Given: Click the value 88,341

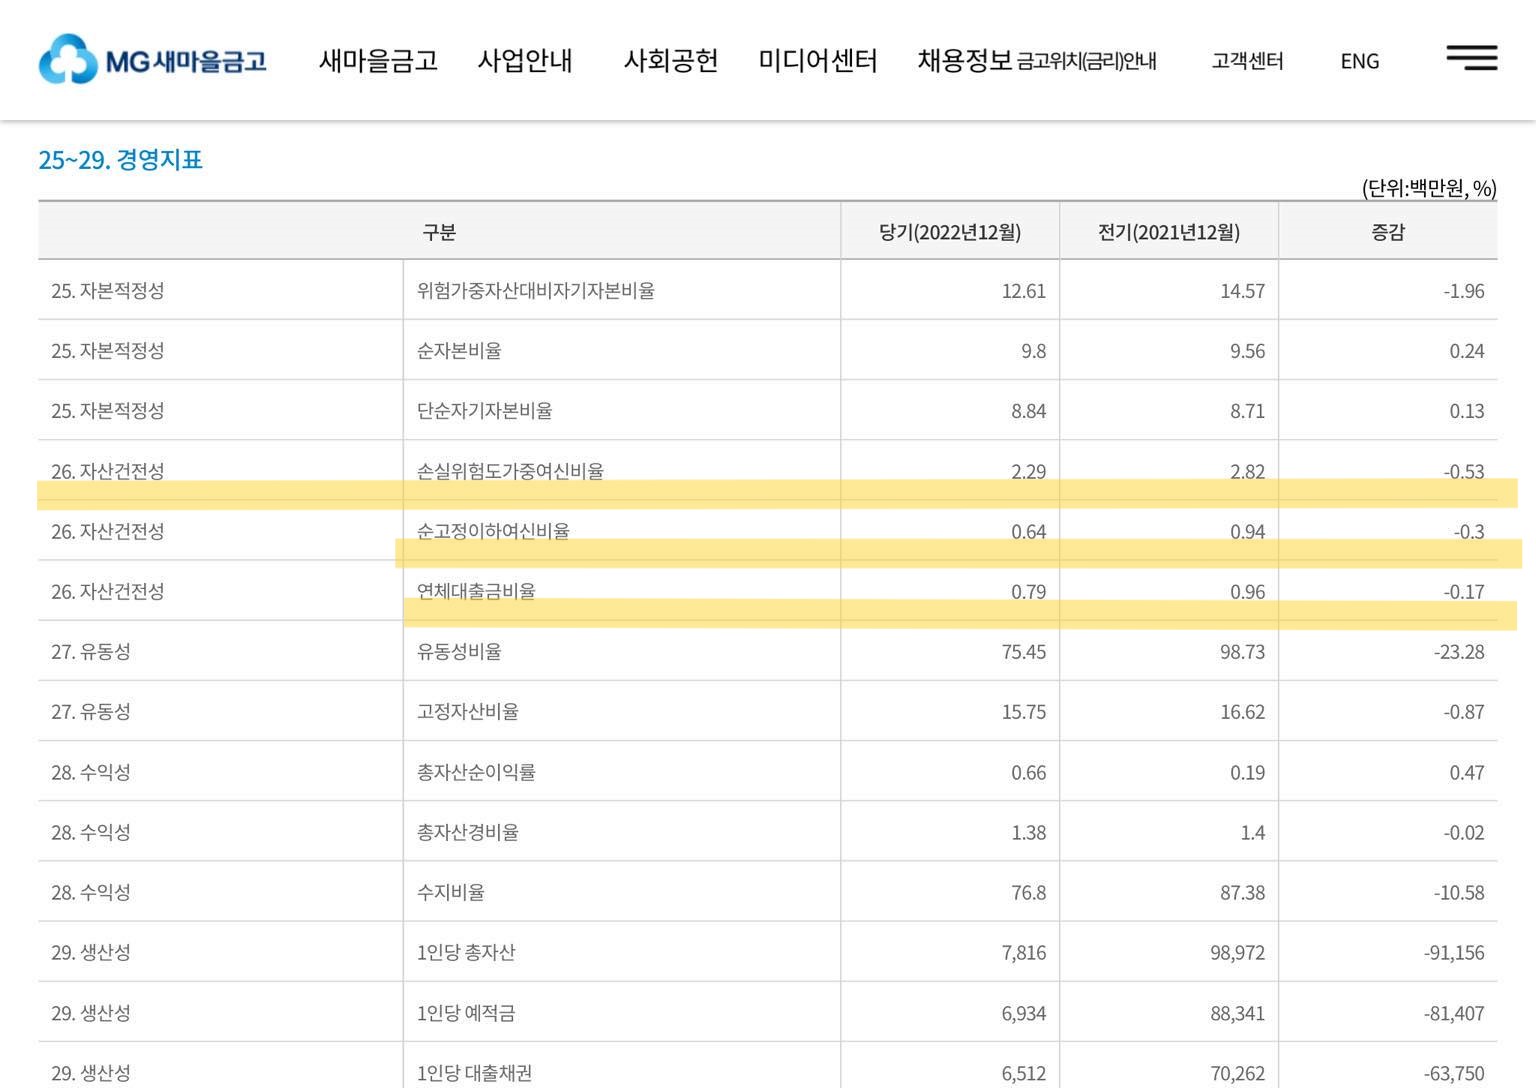Looking at the screenshot, I should [1237, 1013].
